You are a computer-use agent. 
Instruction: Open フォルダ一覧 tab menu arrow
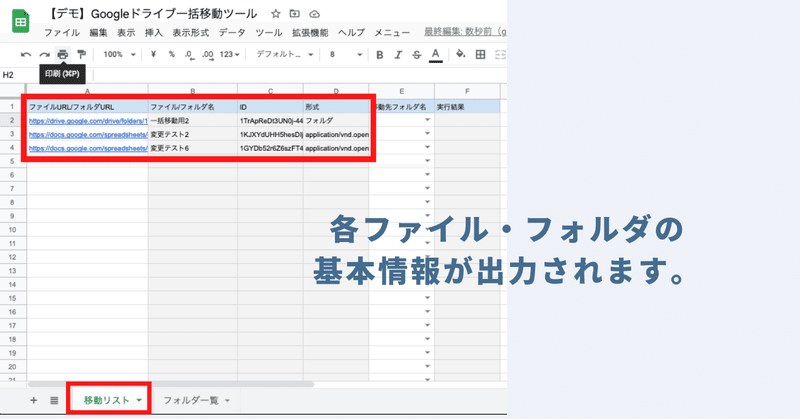click(x=228, y=401)
